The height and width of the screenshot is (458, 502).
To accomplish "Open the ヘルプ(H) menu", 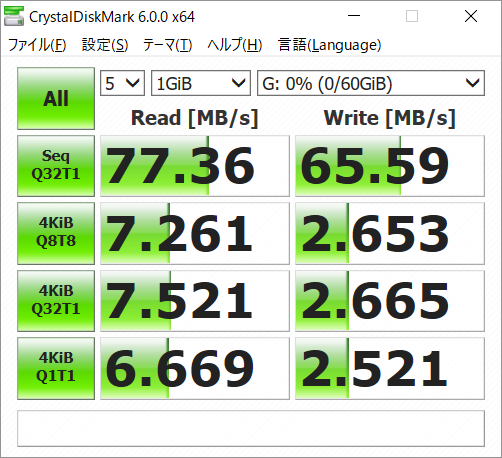I will [235, 45].
